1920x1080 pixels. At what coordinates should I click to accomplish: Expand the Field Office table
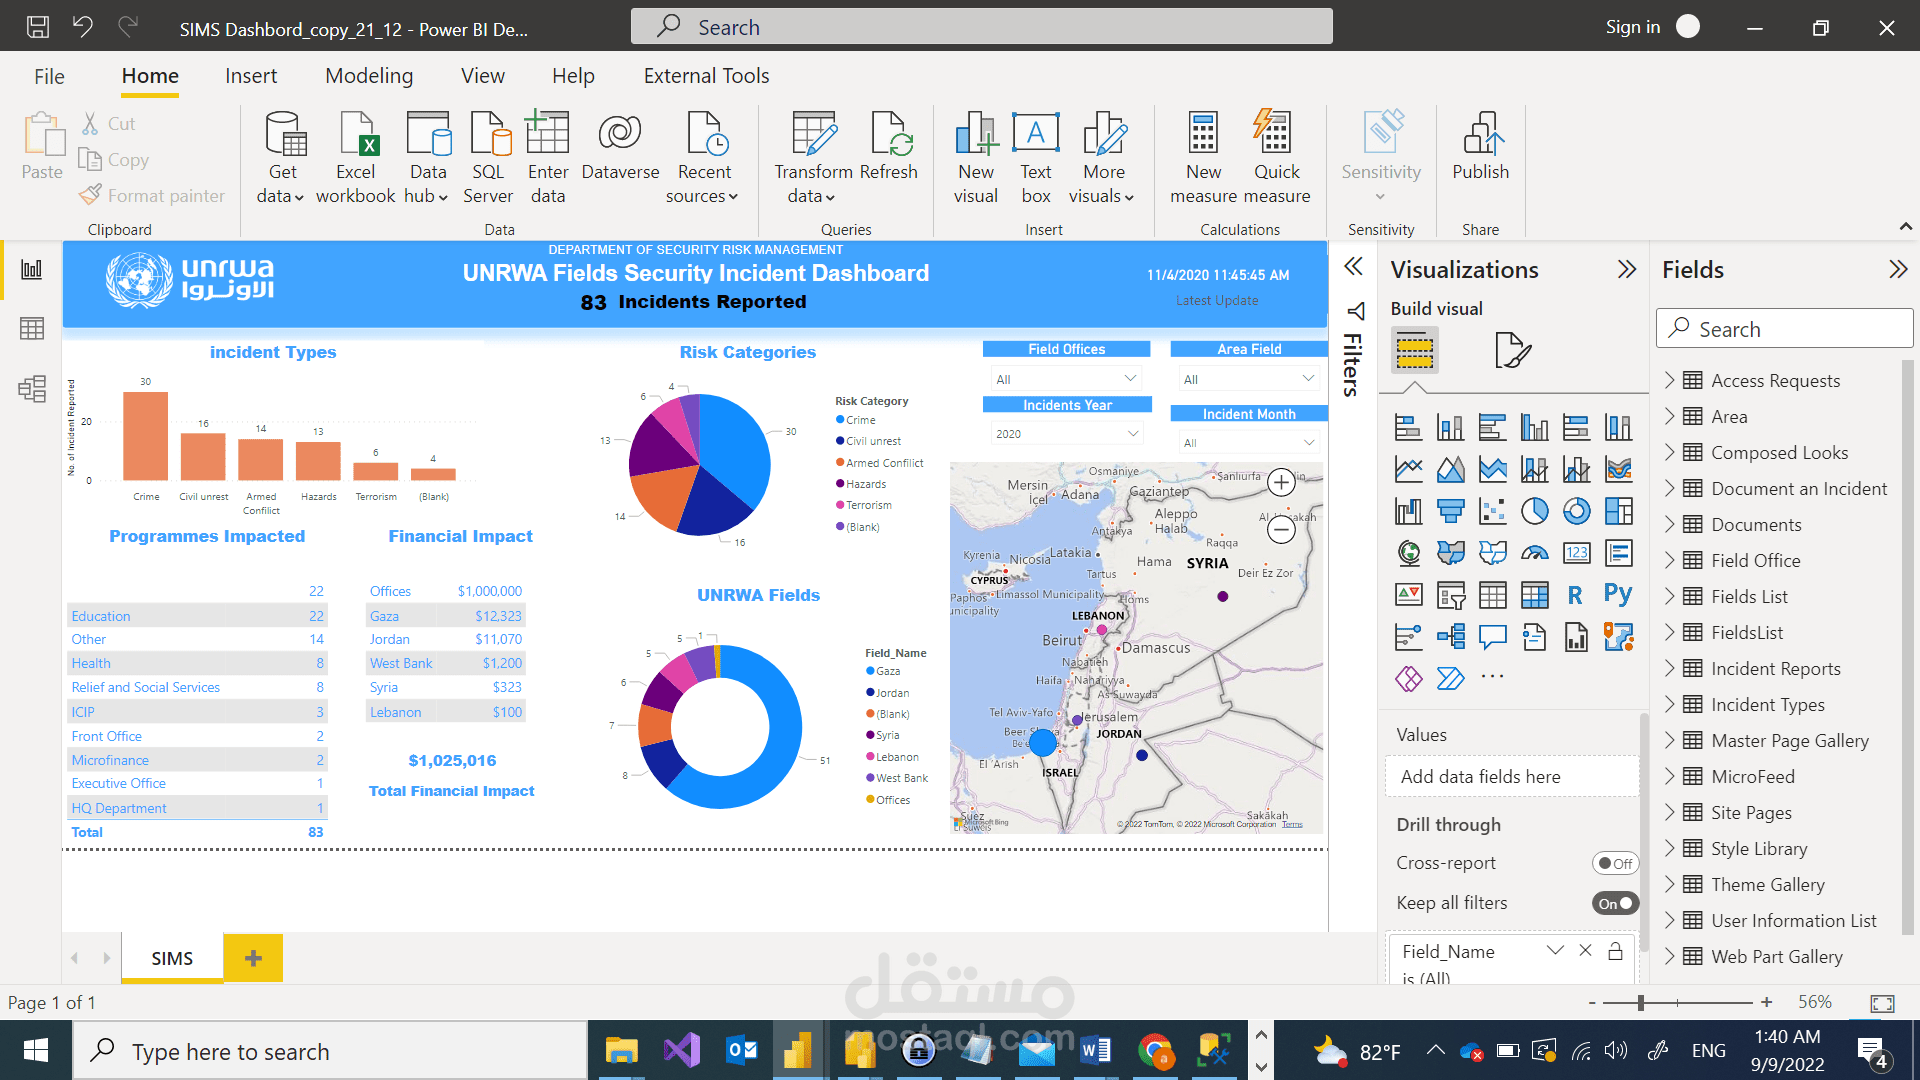pyautogui.click(x=1669, y=560)
